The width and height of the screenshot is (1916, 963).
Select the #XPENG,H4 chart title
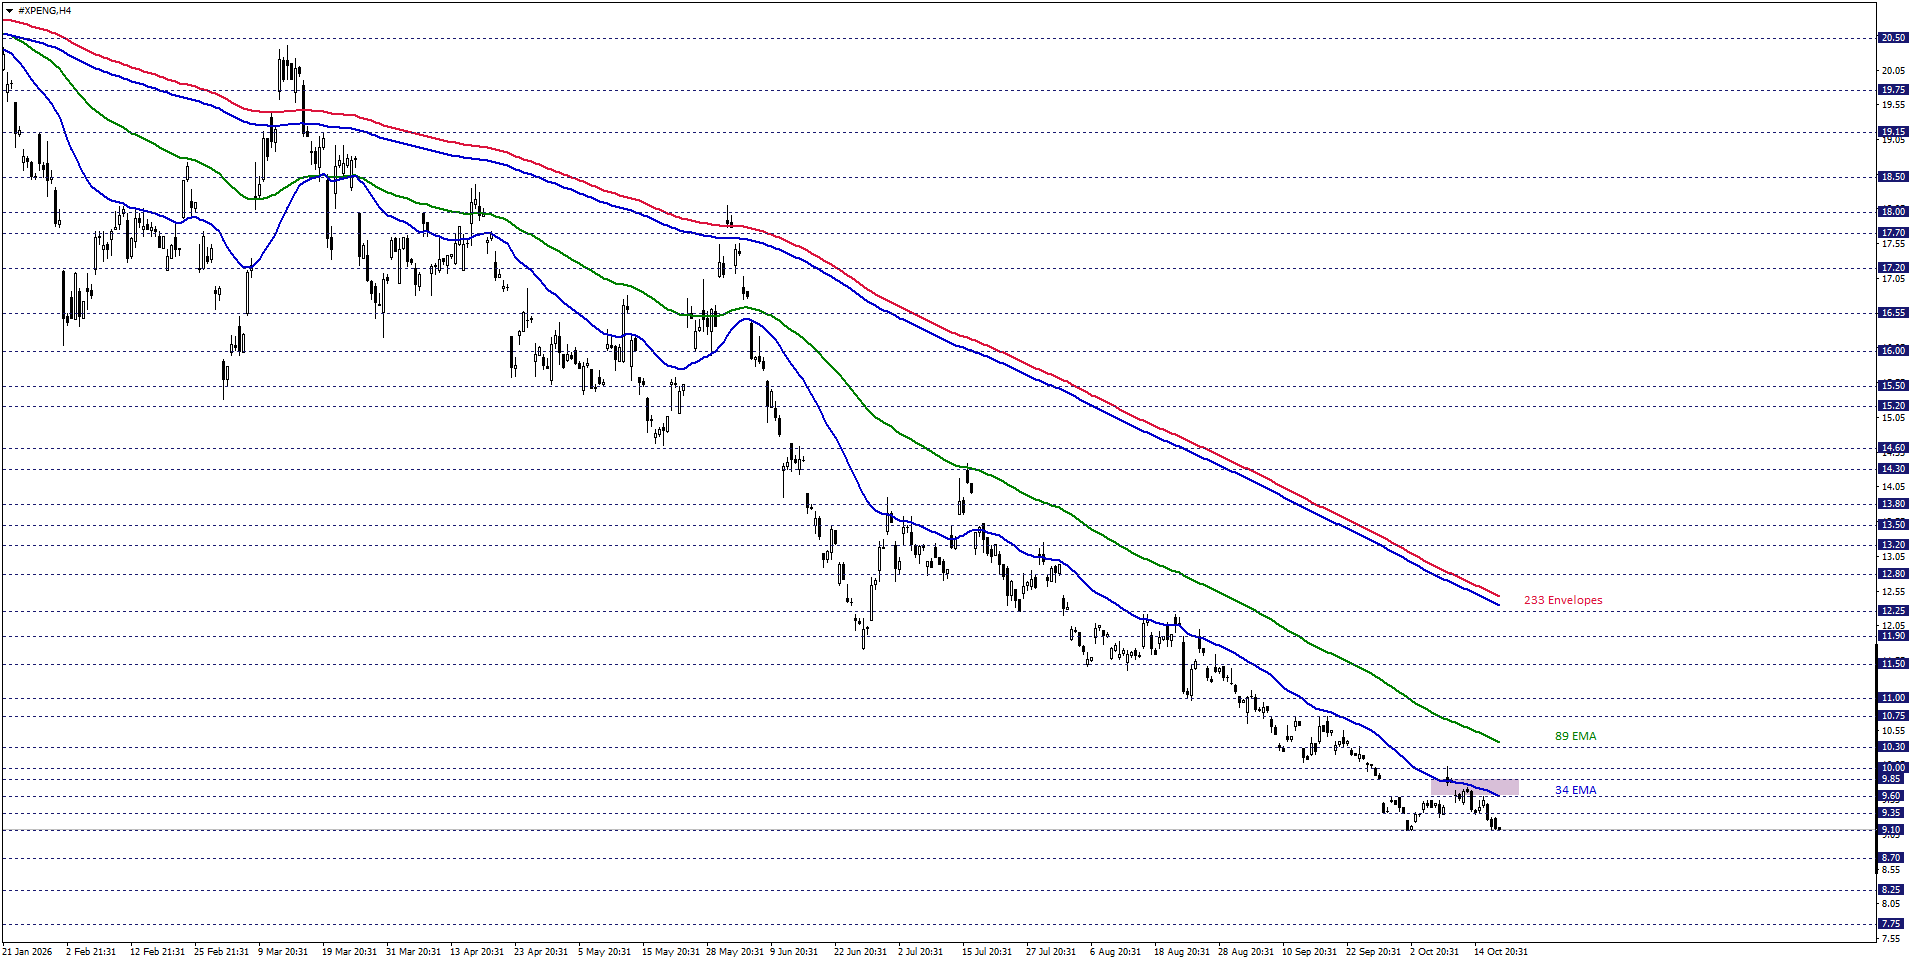(x=45, y=10)
